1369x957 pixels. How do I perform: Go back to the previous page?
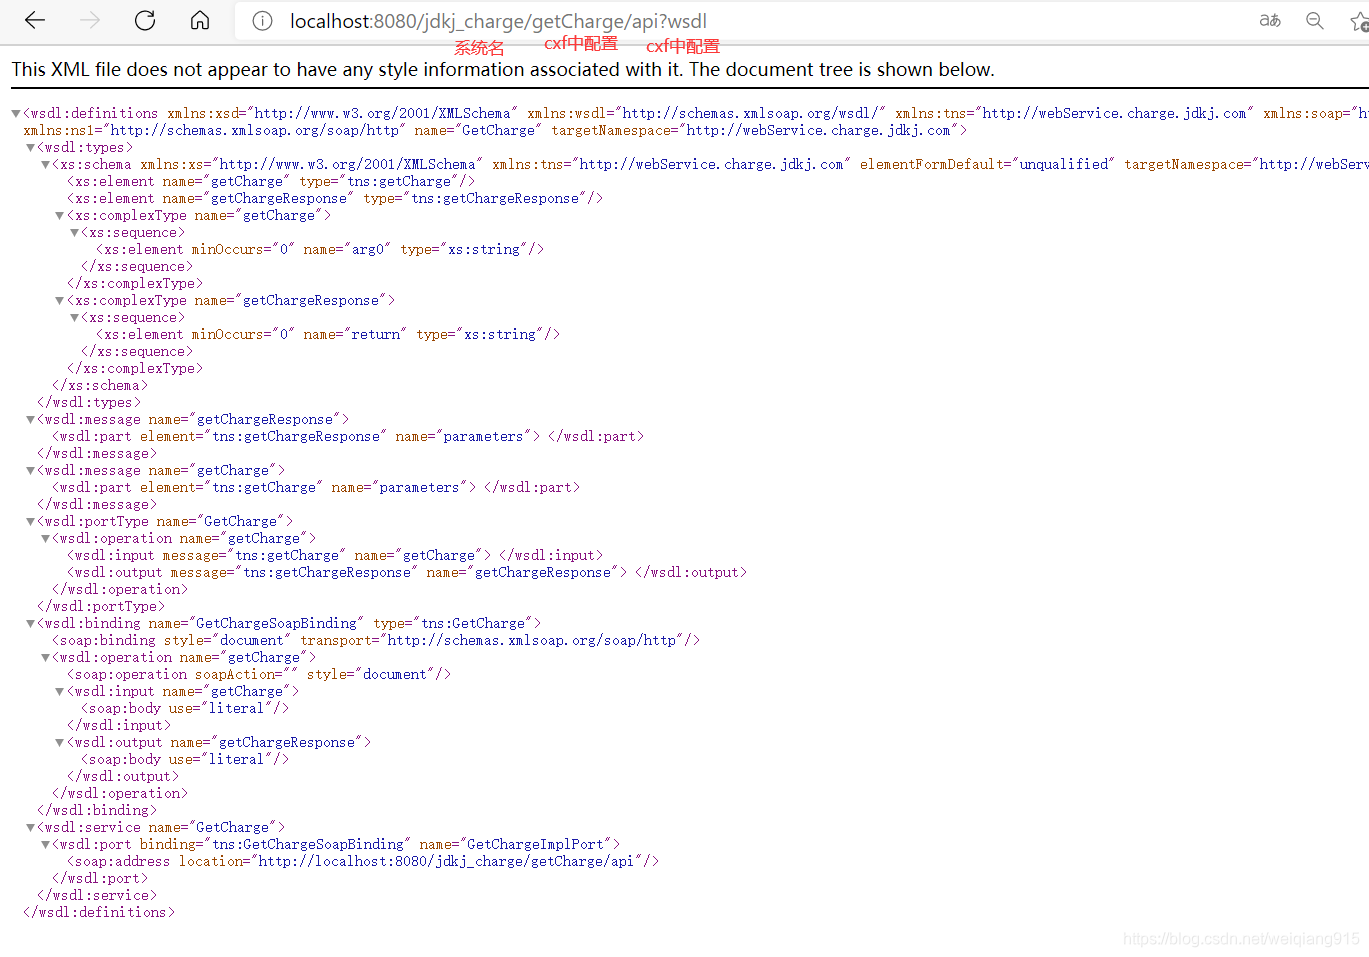coord(35,20)
